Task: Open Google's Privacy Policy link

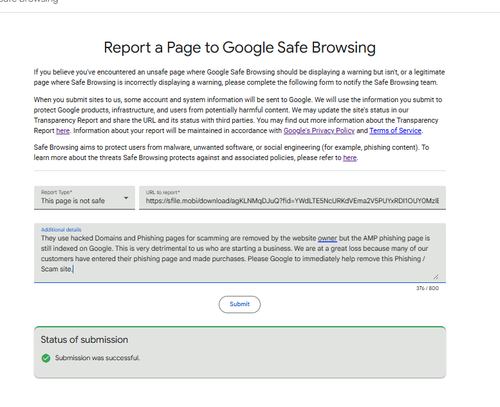Action: pos(319,131)
